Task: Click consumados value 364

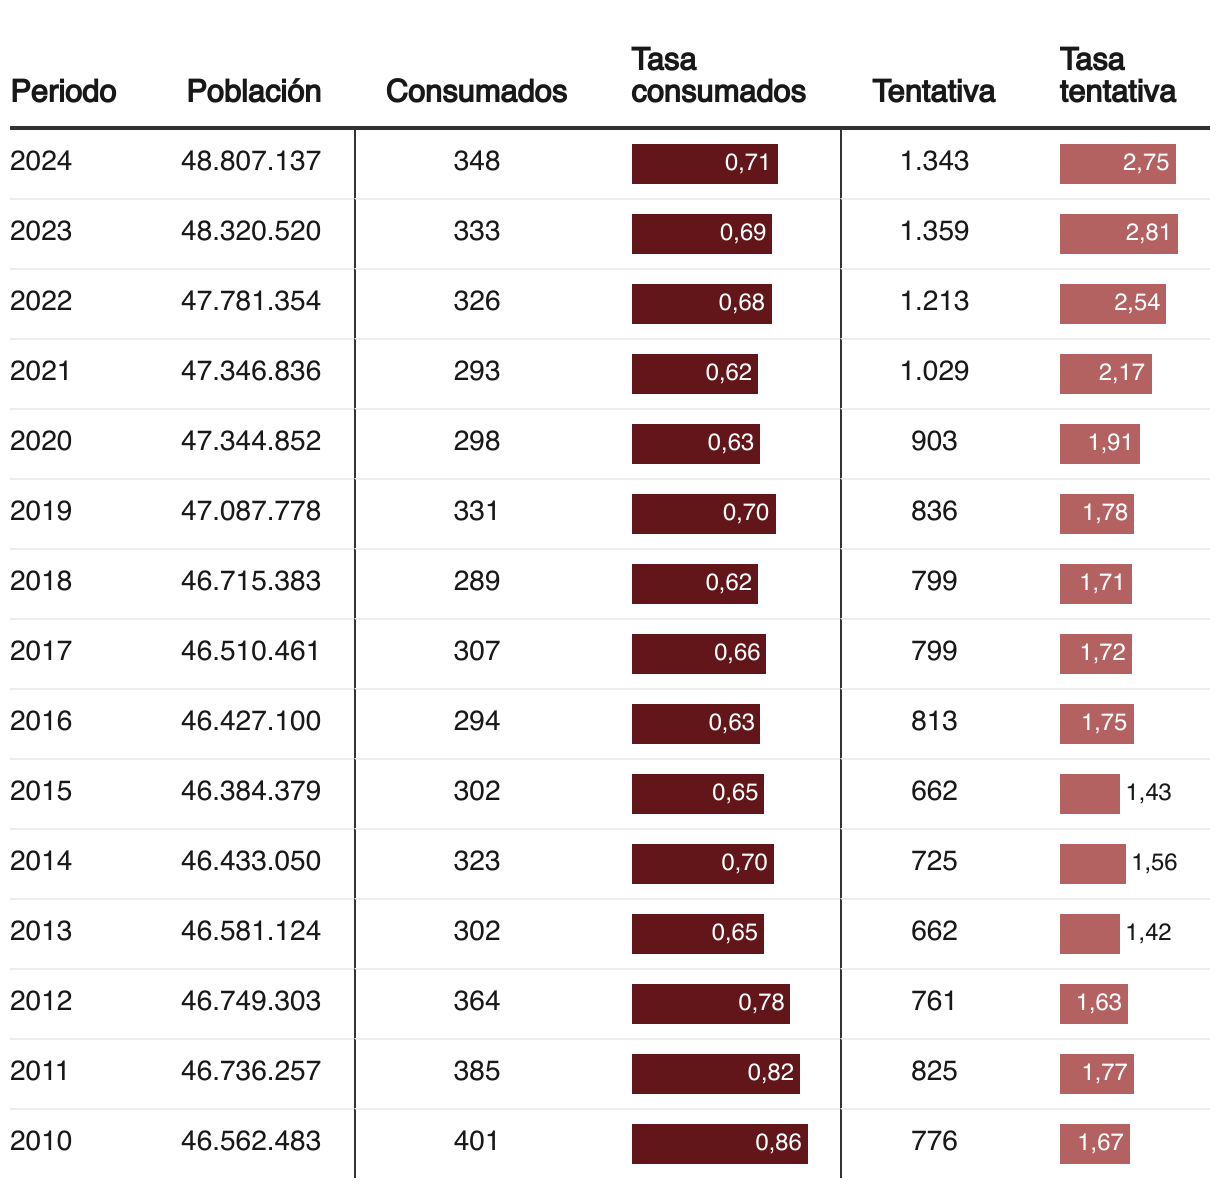Action: click(x=476, y=1001)
